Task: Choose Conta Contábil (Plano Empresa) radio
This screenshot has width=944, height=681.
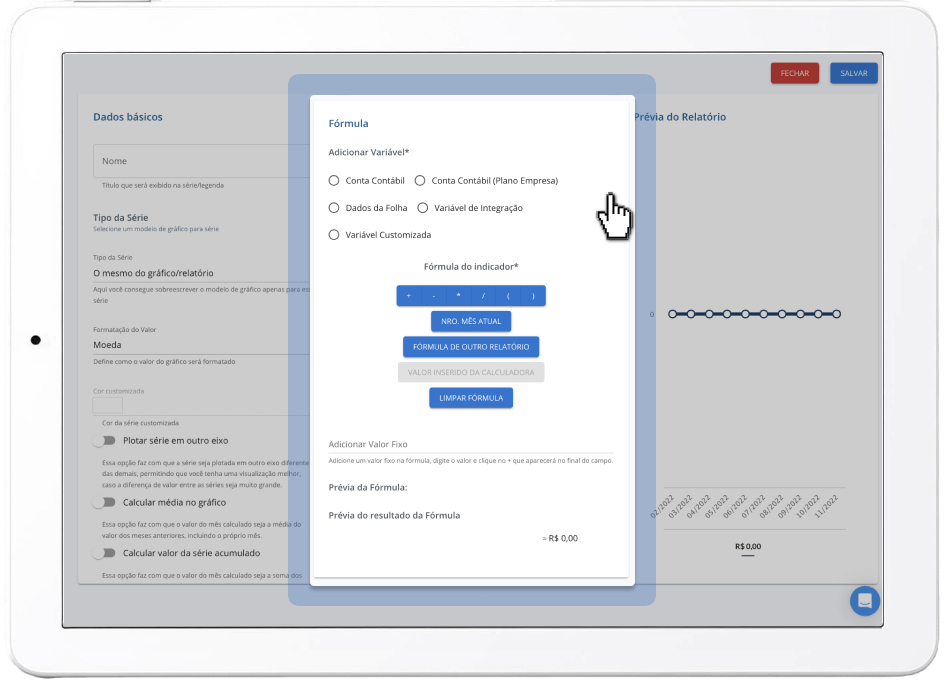Action: tap(420, 181)
